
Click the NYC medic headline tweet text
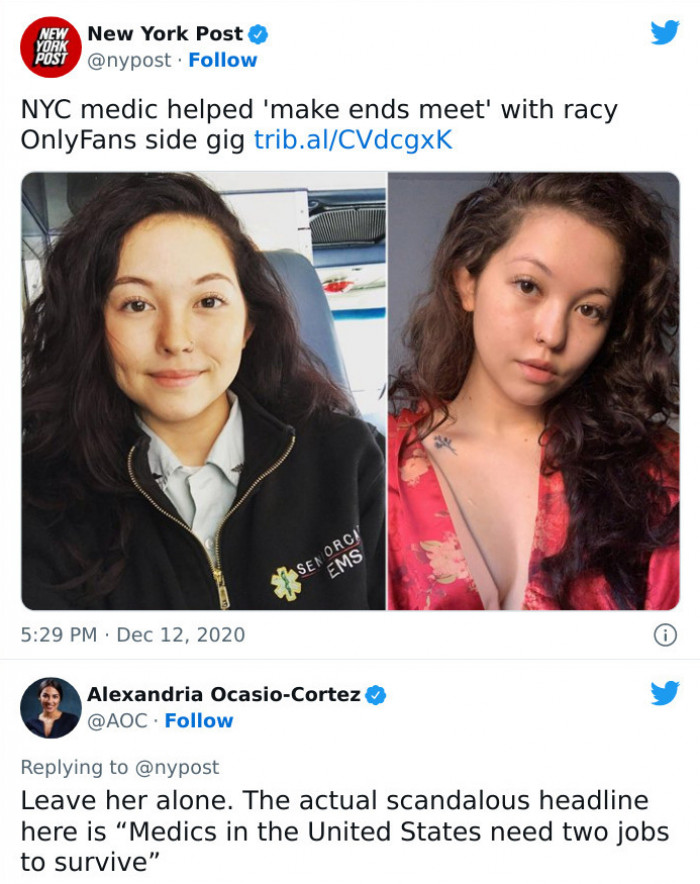click(x=319, y=125)
